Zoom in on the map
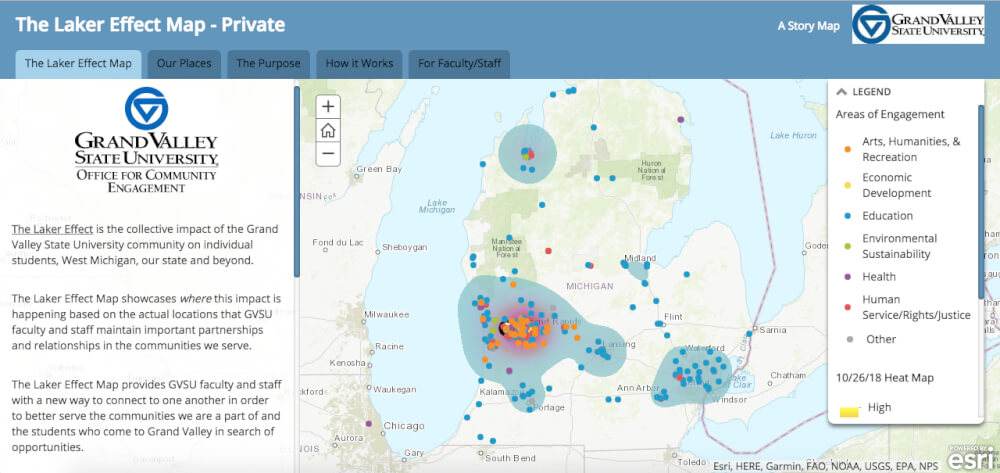Screen dimensions: 1000x473 pos(328,107)
